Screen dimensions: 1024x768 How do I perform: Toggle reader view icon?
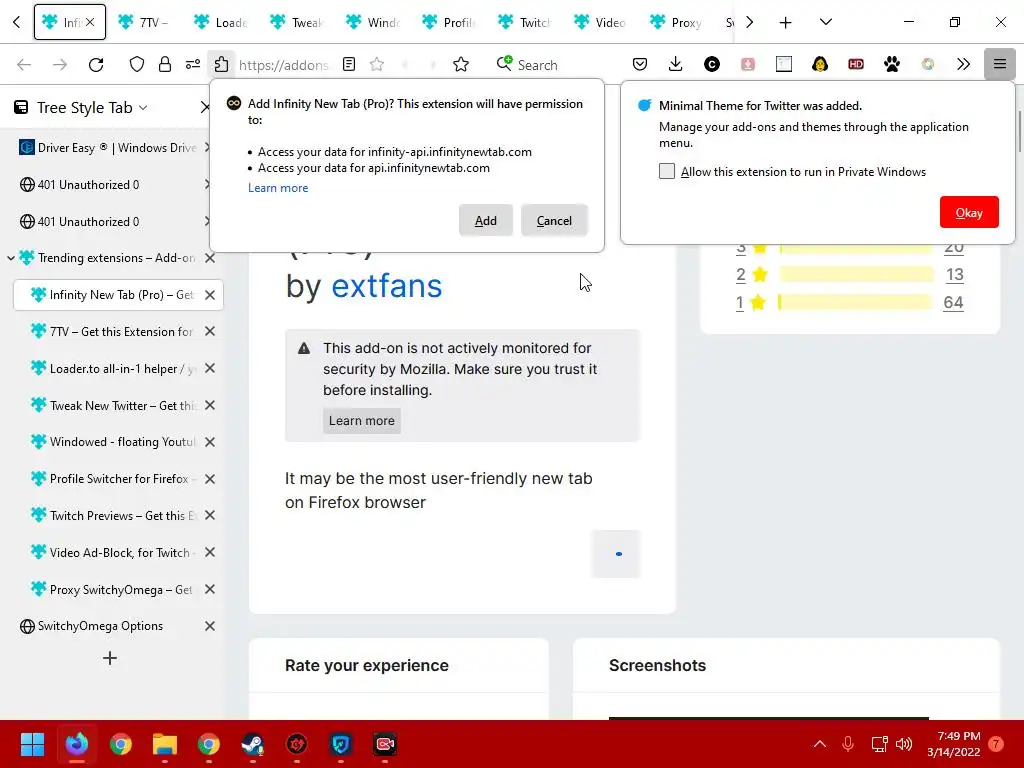coord(349,64)
